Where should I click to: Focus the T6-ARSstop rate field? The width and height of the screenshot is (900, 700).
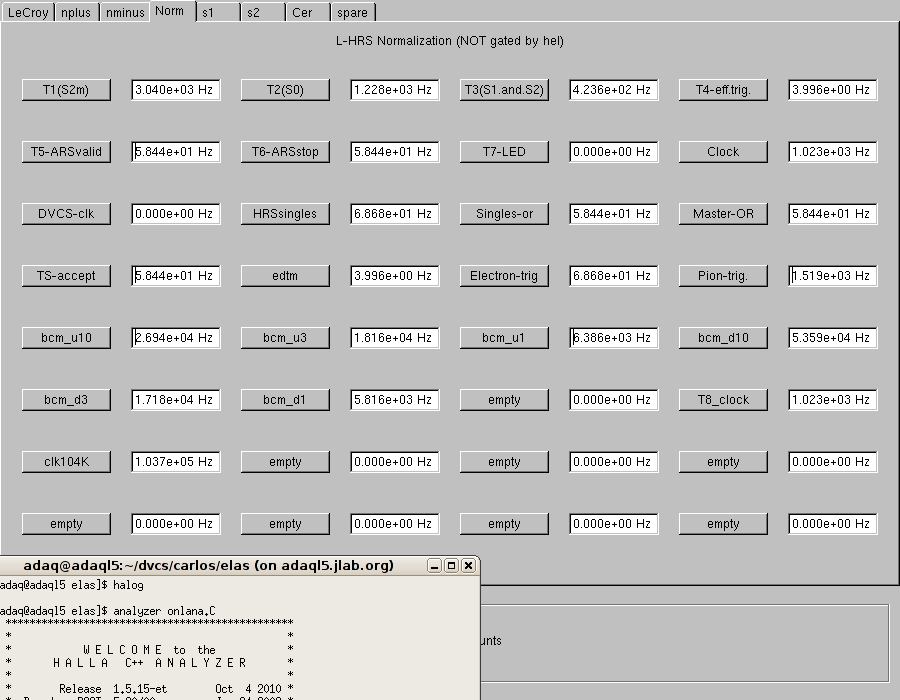point(395,152)
